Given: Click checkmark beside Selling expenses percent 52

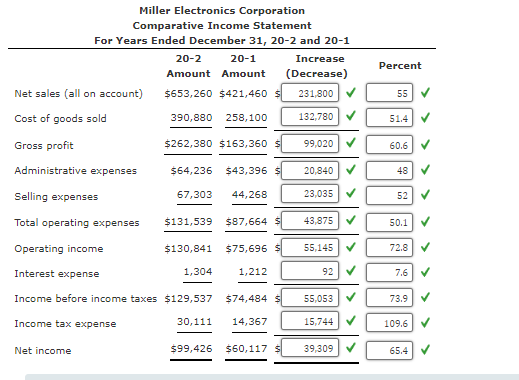Looking at the screenshot, I should pyautogui.click(x=425, y=194).
